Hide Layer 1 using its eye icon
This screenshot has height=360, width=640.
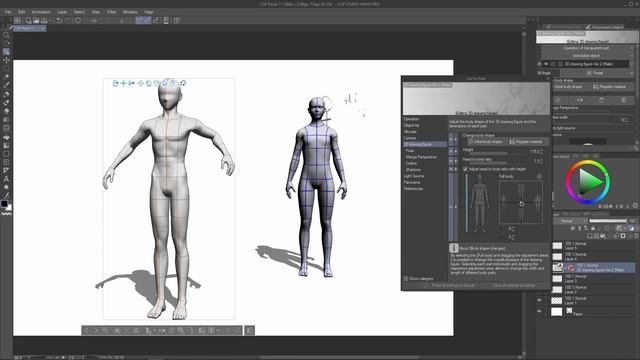(x=540, y=300)
